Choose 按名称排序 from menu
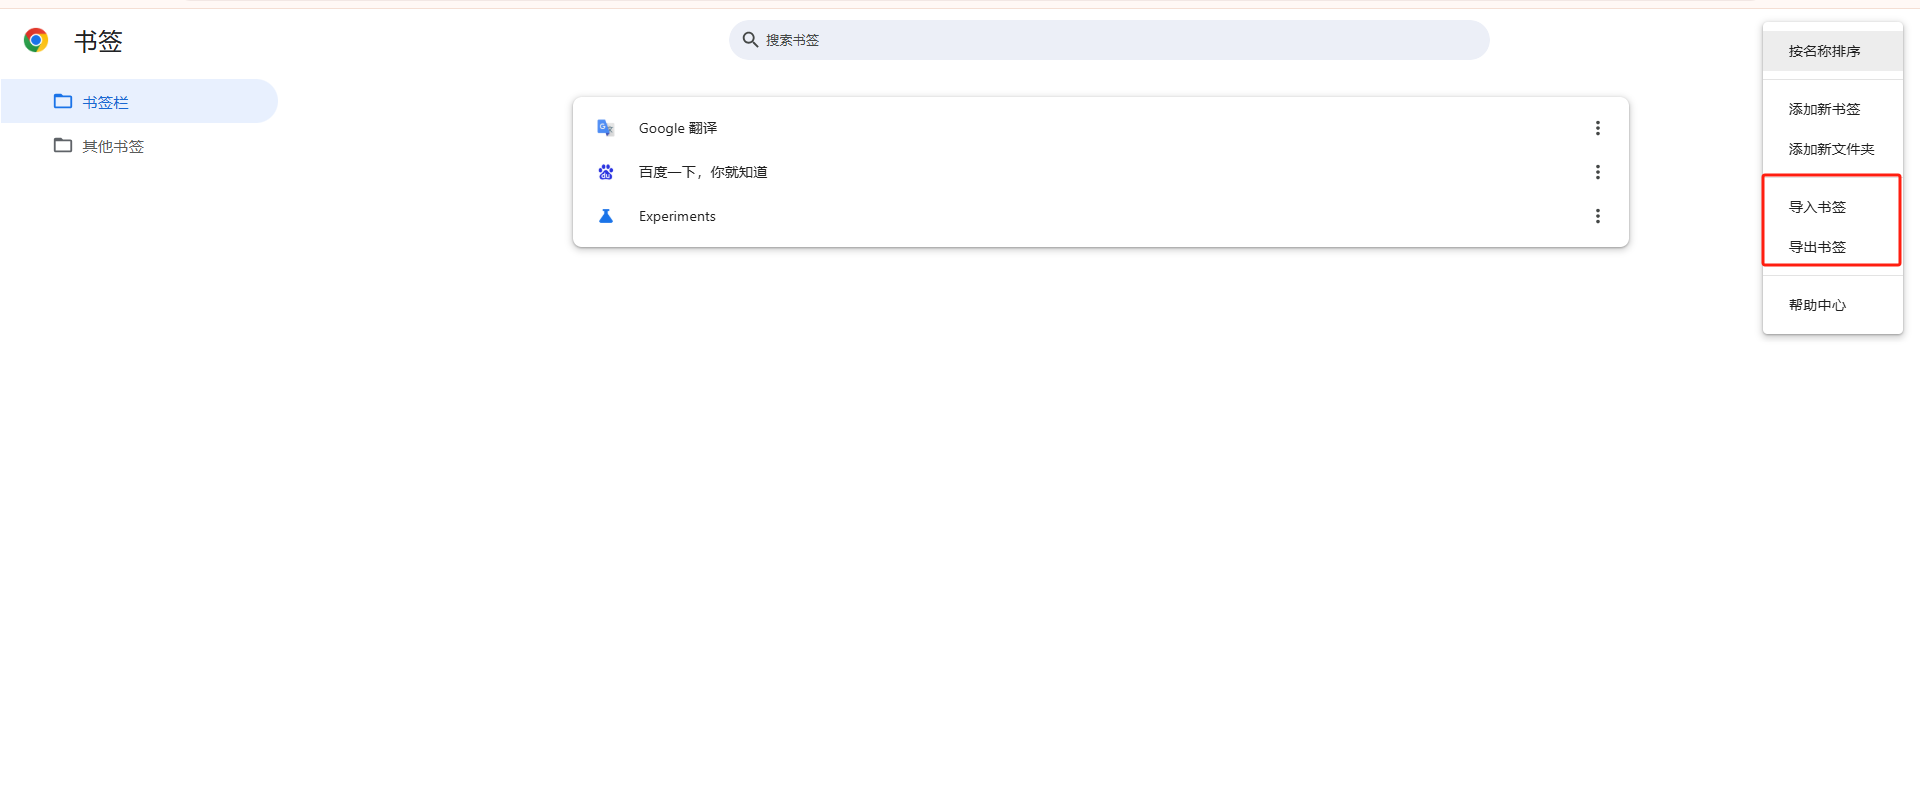This screenshot has width=1920, height=789. click(1832, 51)
